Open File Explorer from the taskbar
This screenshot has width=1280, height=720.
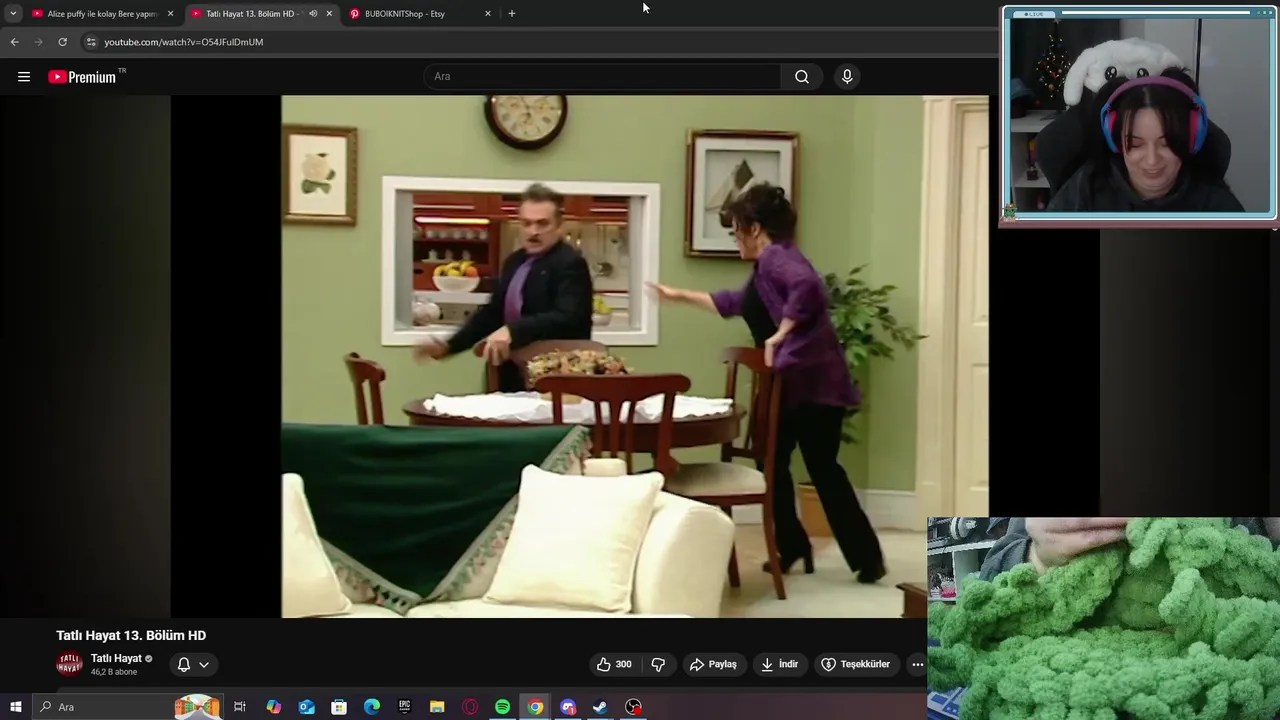click(x=437, y=707)
